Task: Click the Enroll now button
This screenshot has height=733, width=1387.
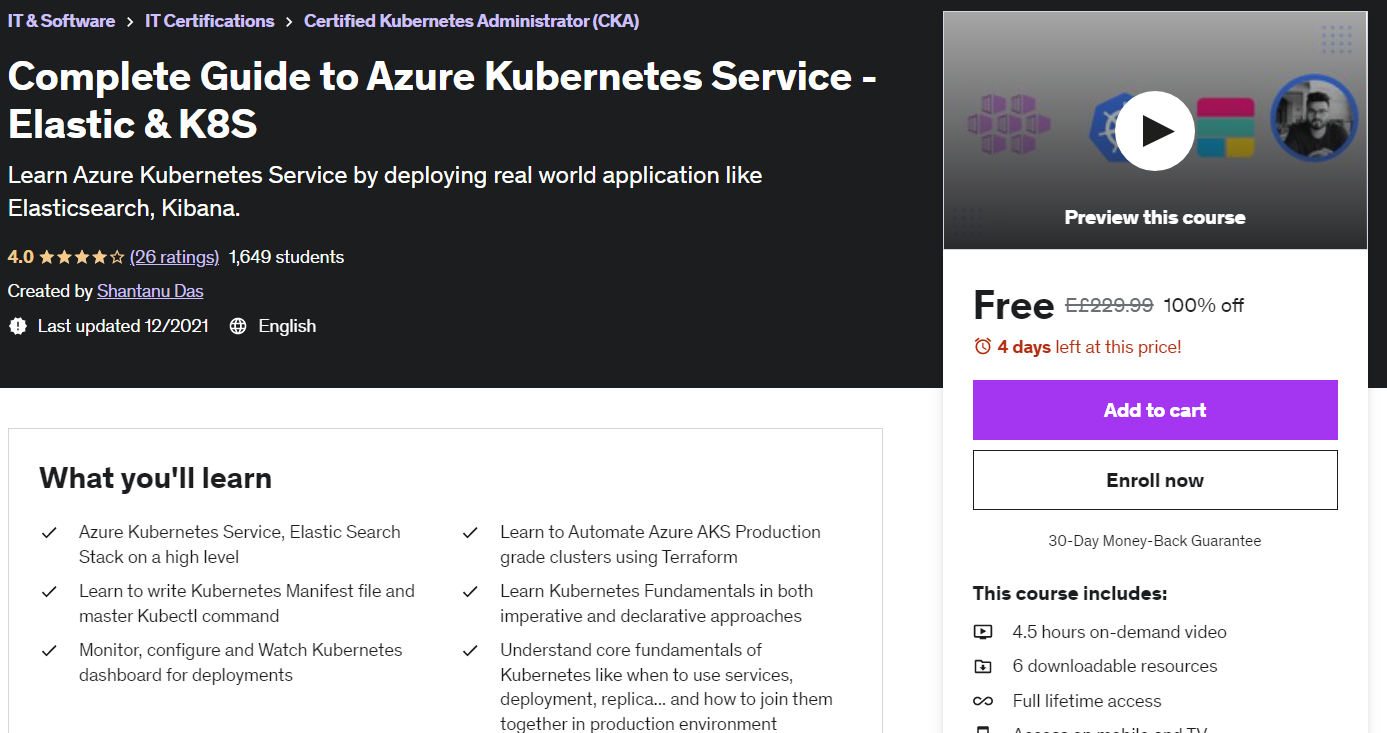Action: pyautogui.click(x=1155, y=480)
